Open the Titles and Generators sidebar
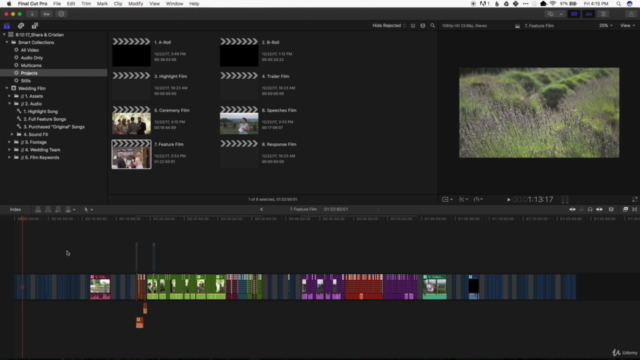The image size is (640, 360). 35,26
